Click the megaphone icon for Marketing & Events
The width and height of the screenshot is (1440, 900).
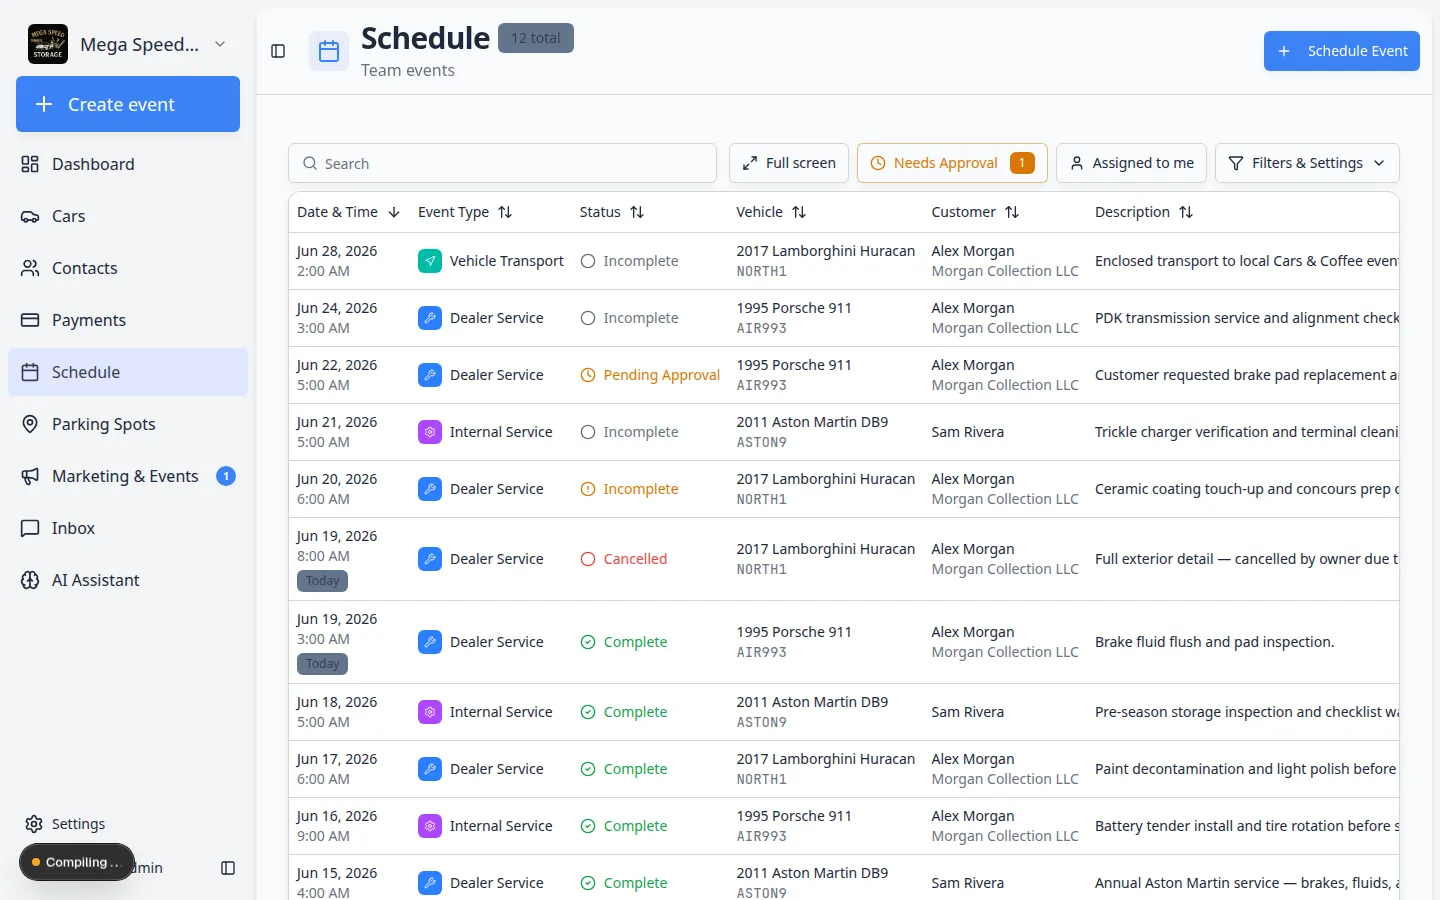point(30,476)
